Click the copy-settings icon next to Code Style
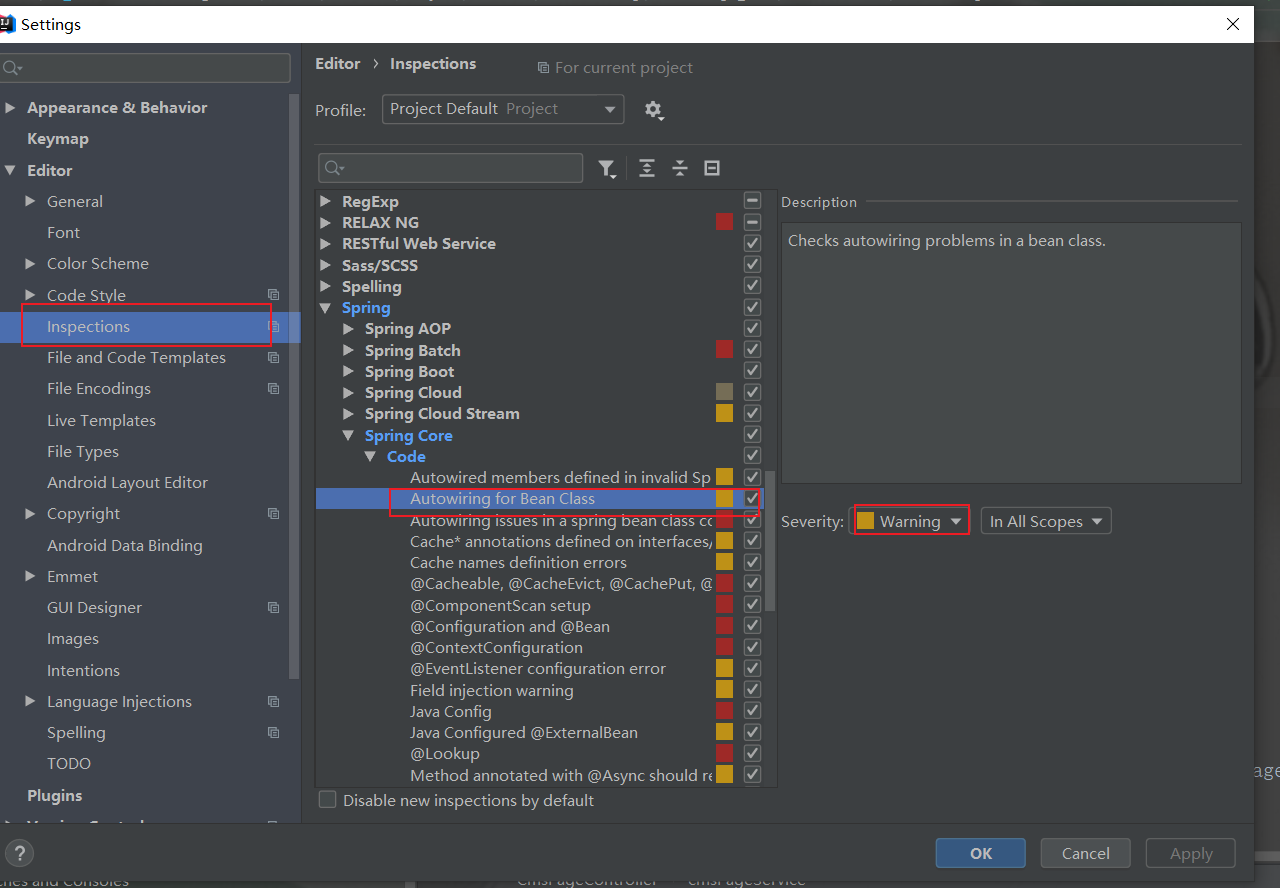Image resolution: width=1280 pixels, height=888 pixels. (273, 295)
